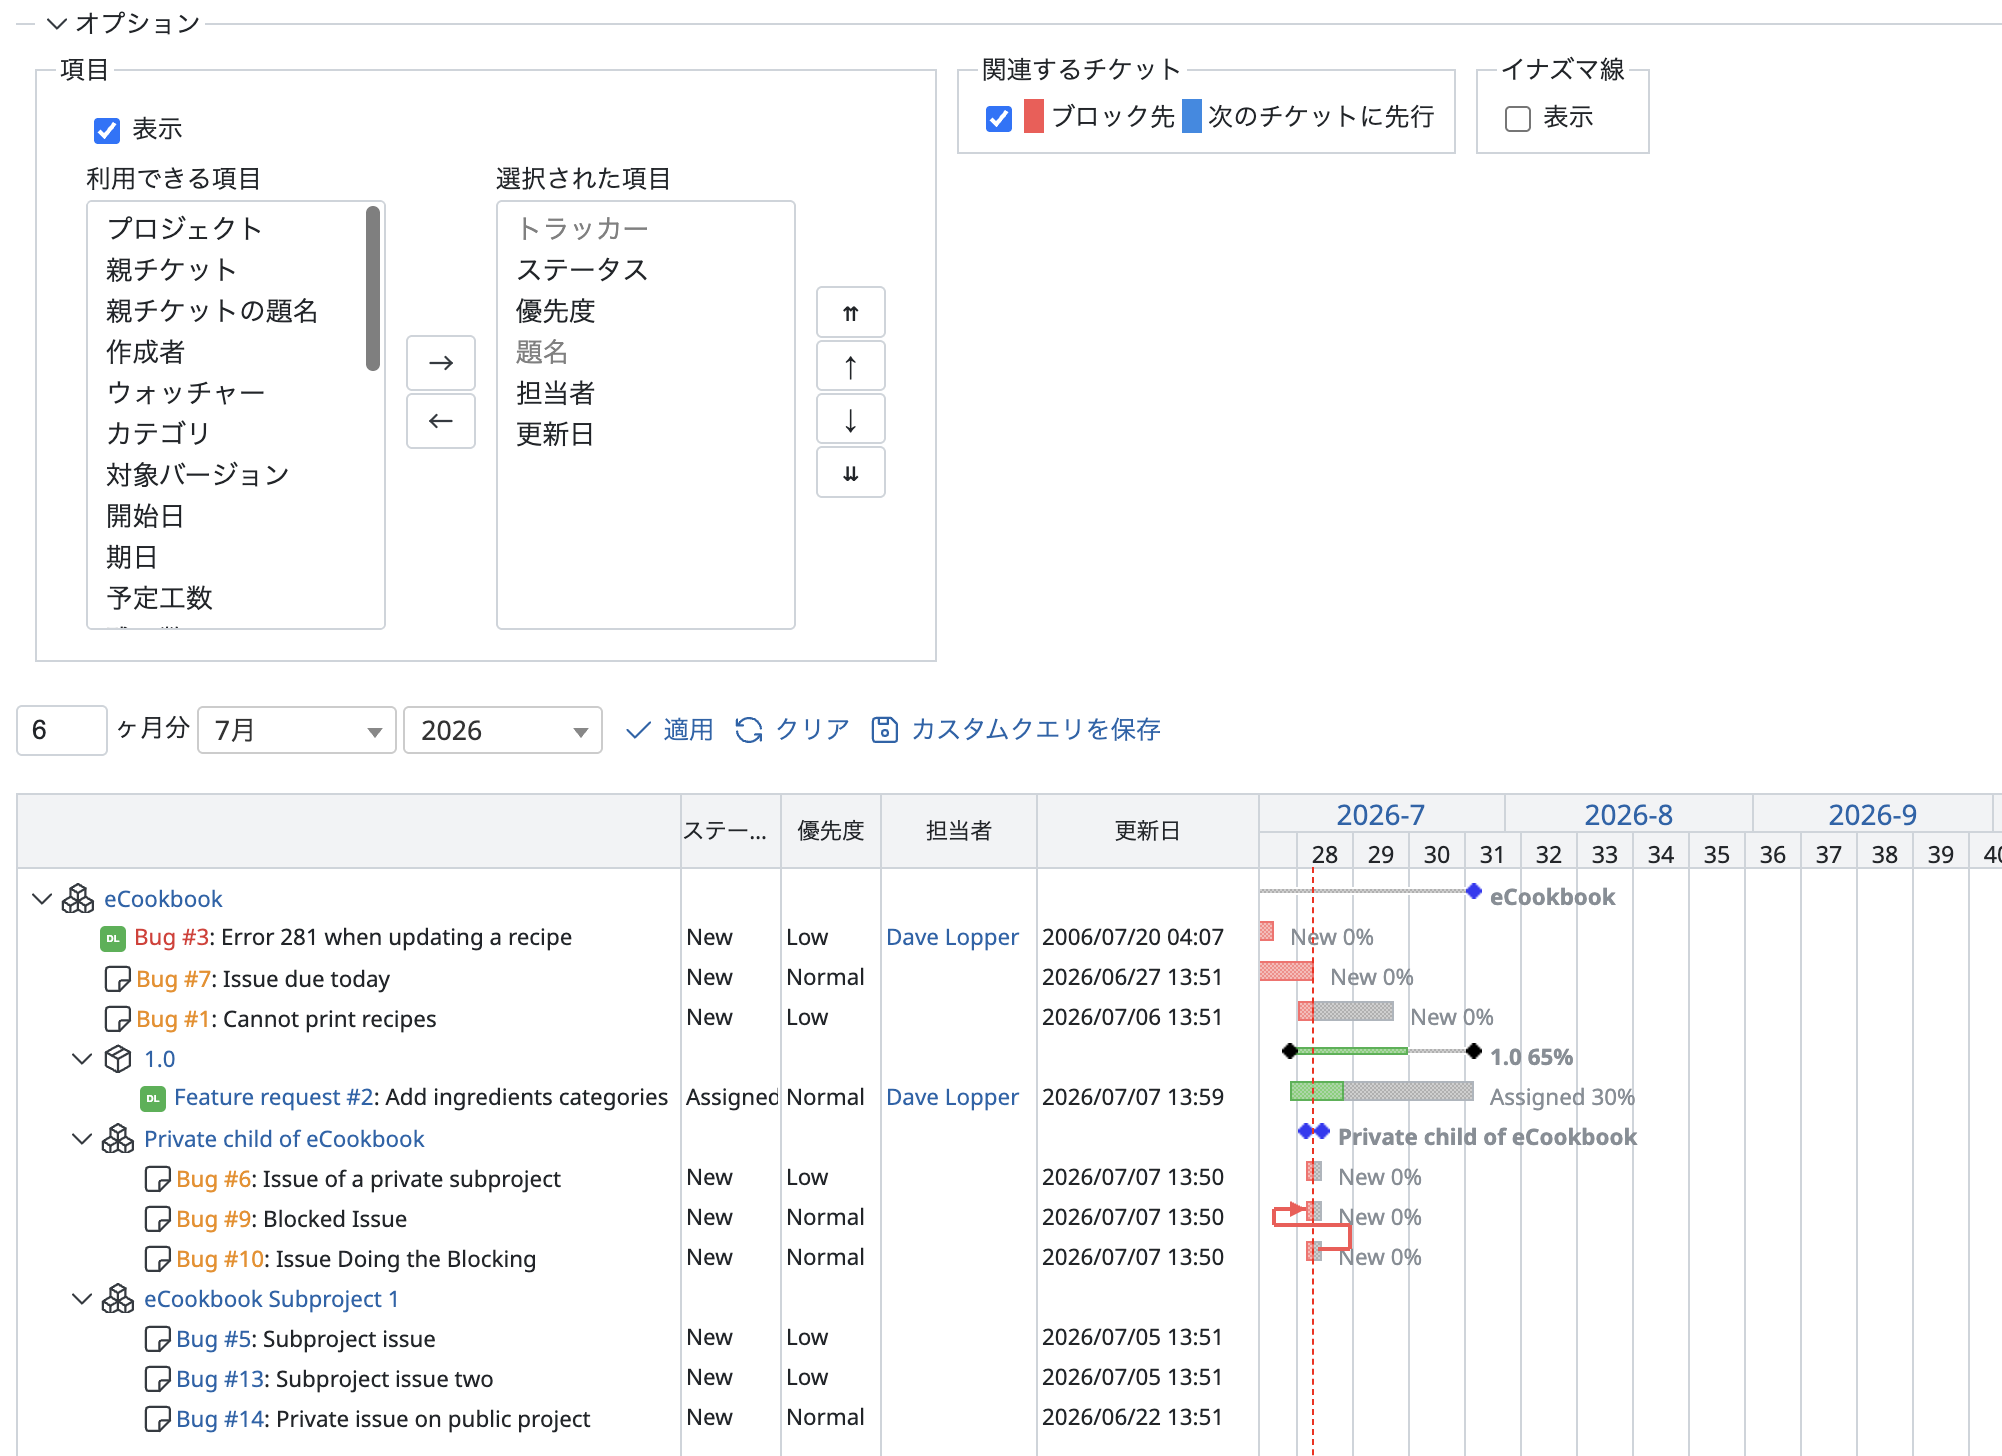The height and width of the screenshot is (1456, 2002).
Task: Open the 1.0 version link
Action: 160,1058
